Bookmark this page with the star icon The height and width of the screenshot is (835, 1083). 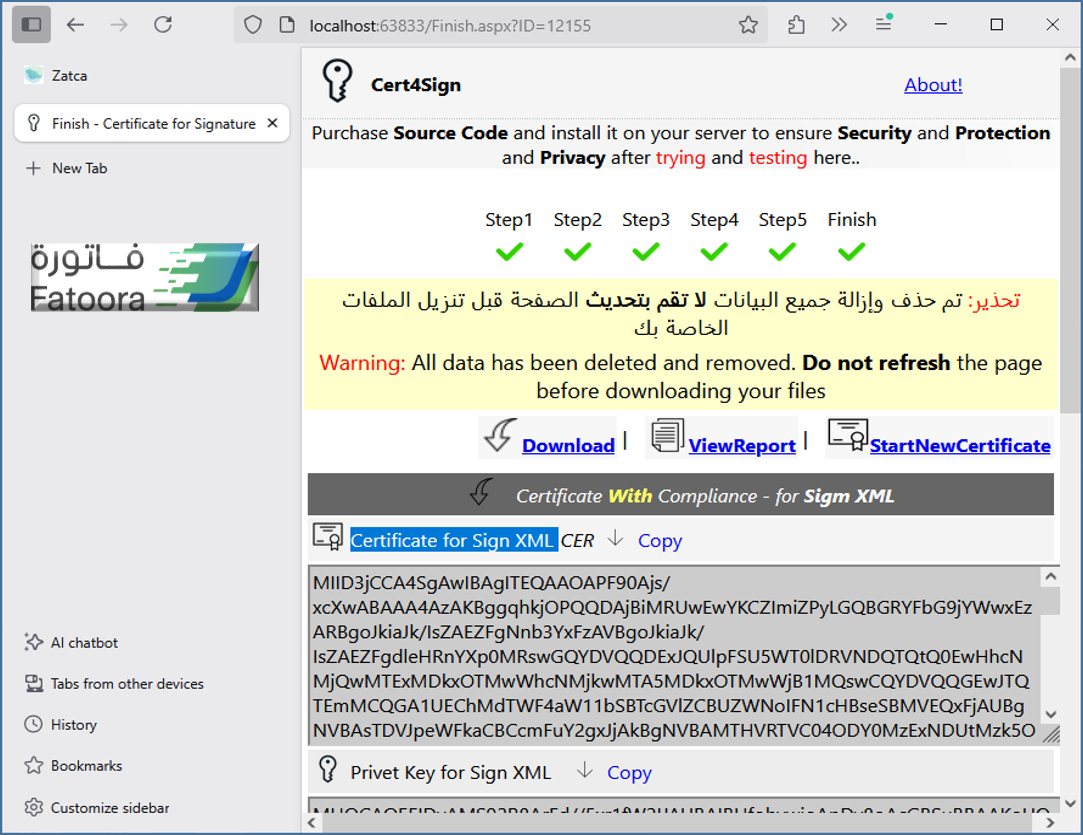[748, 25]
